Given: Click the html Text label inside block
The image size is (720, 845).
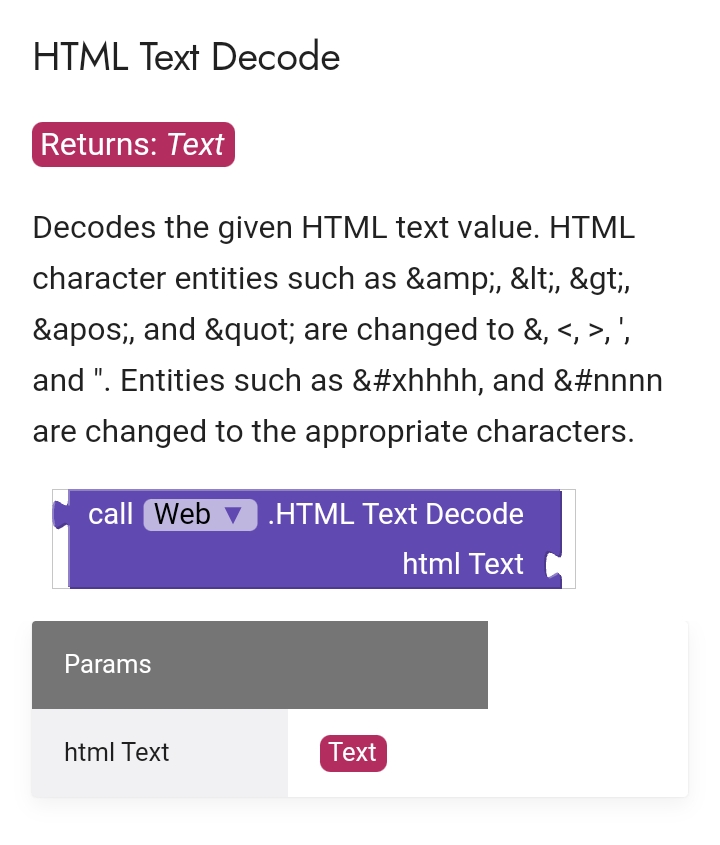Looking at the screenshot, I should (x=463, y=564).
